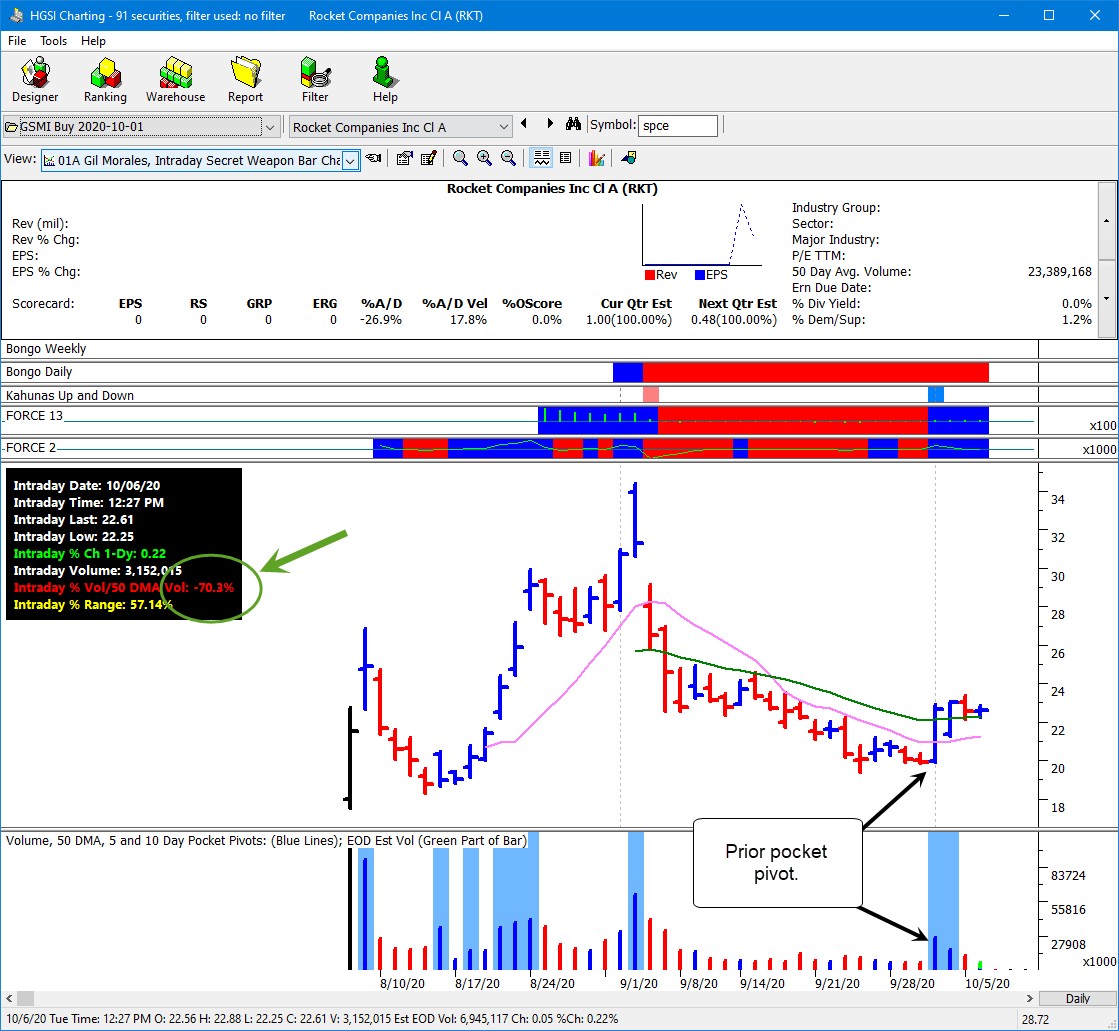The width and height of the screenshot is (1119, 1031).
Task: Click the Bongo Daily indicator label
Action: (39, 372)
